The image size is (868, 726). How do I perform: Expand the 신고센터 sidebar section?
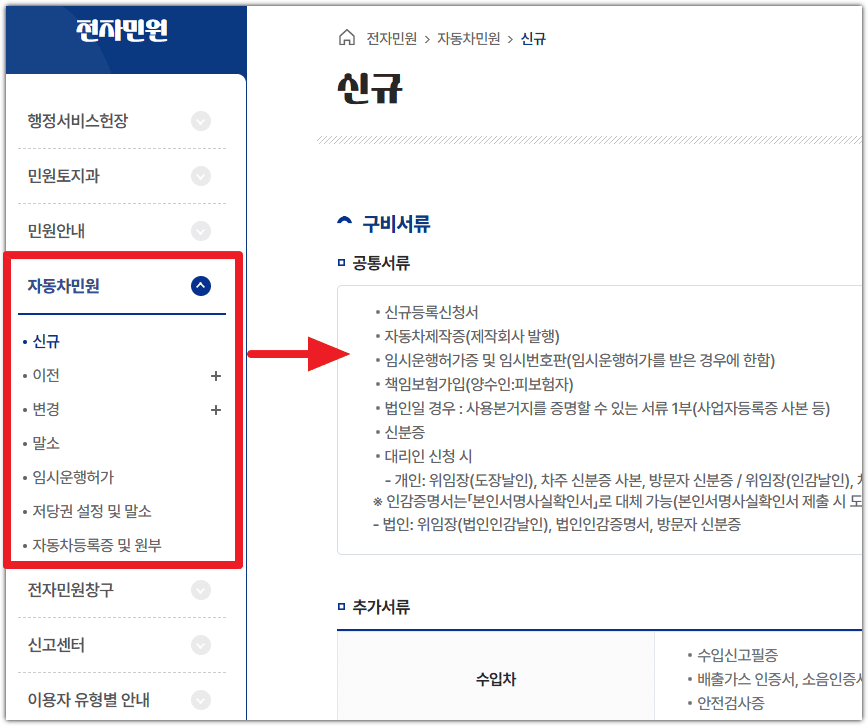pos(201,645)
